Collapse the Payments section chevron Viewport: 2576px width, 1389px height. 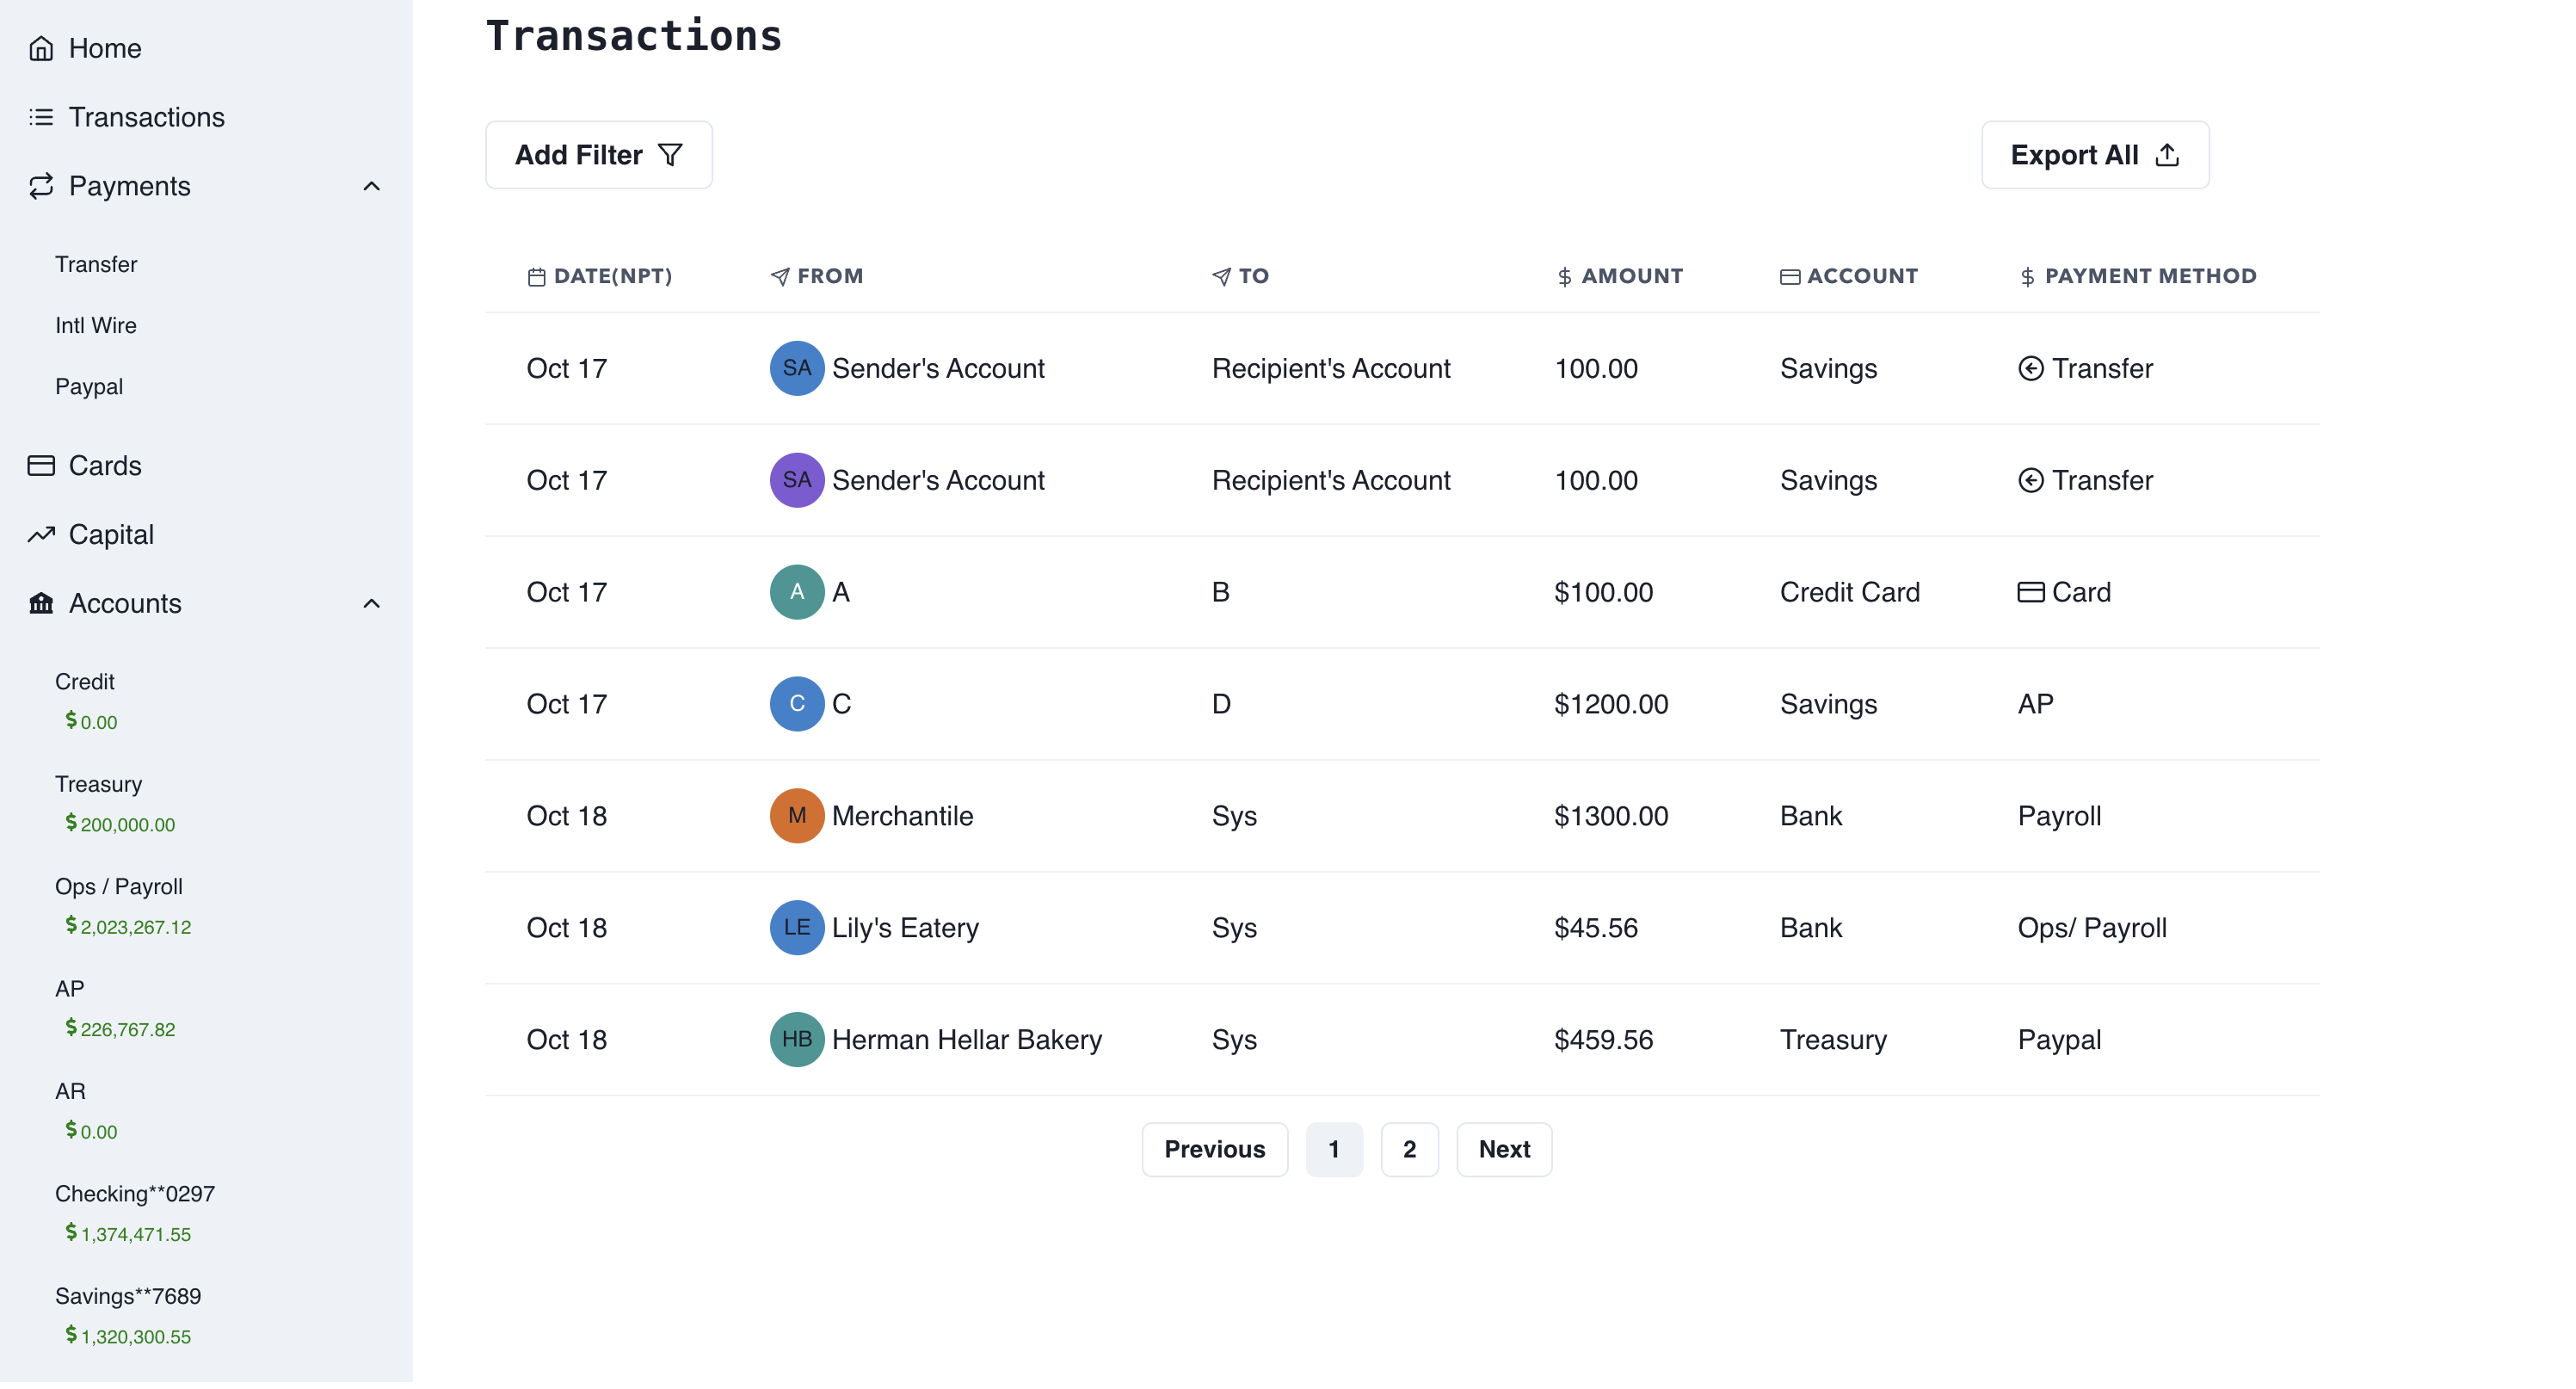coord(371,187)
